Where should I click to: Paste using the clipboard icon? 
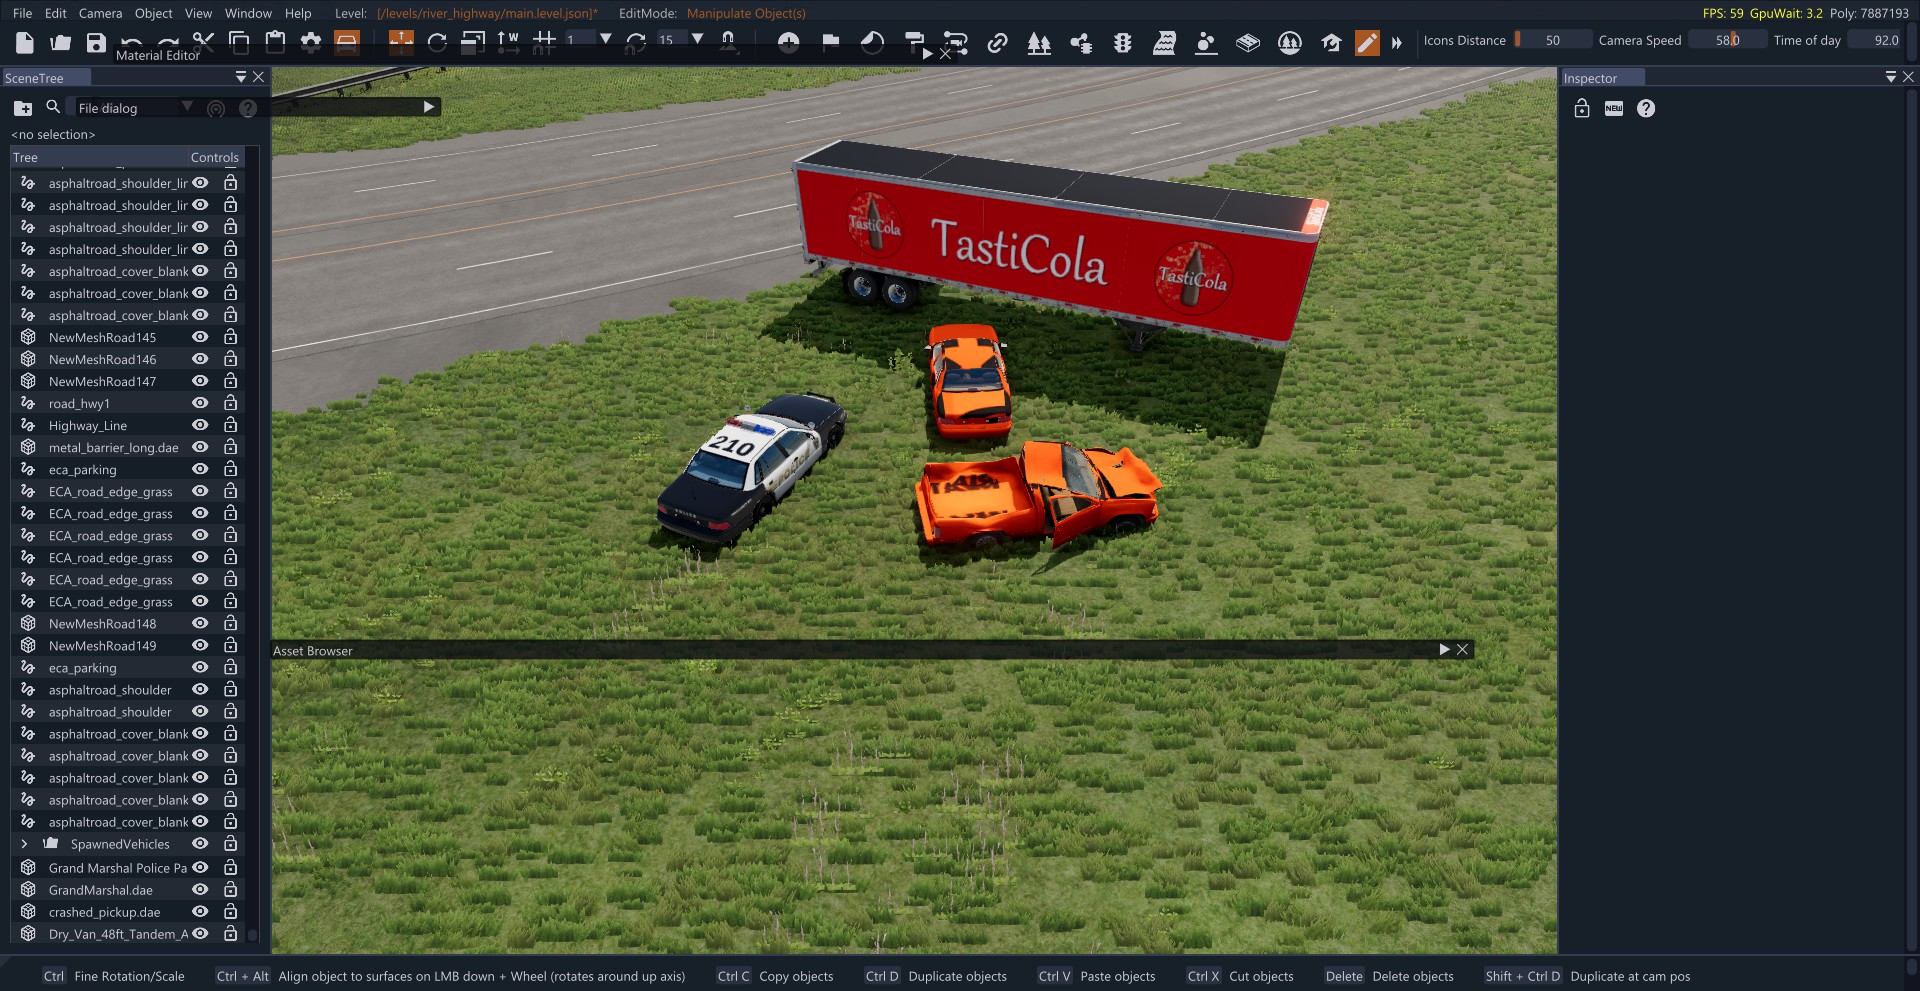click(275, 42)
